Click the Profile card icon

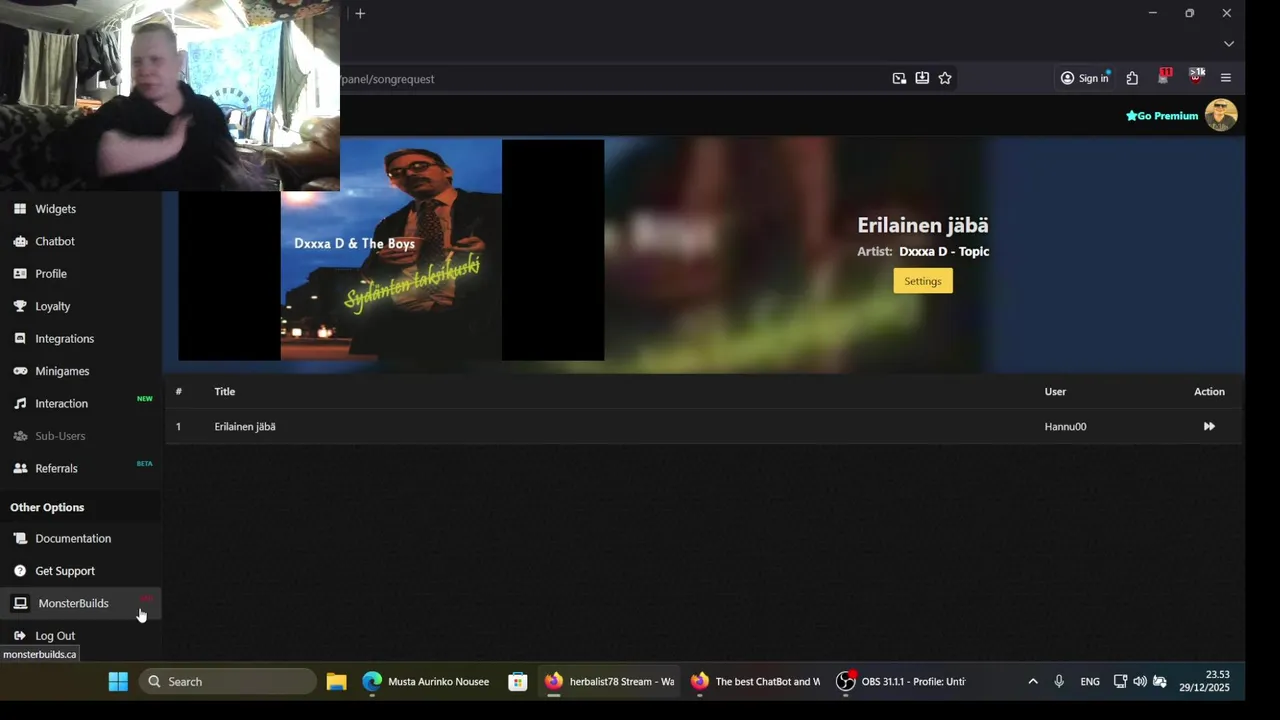coord(20,274)
